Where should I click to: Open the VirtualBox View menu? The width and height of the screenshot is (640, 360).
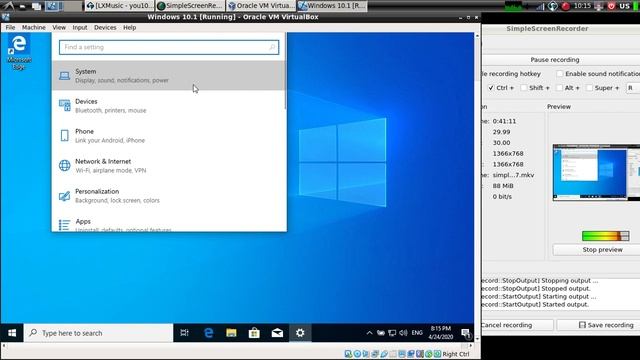point(59,27)
